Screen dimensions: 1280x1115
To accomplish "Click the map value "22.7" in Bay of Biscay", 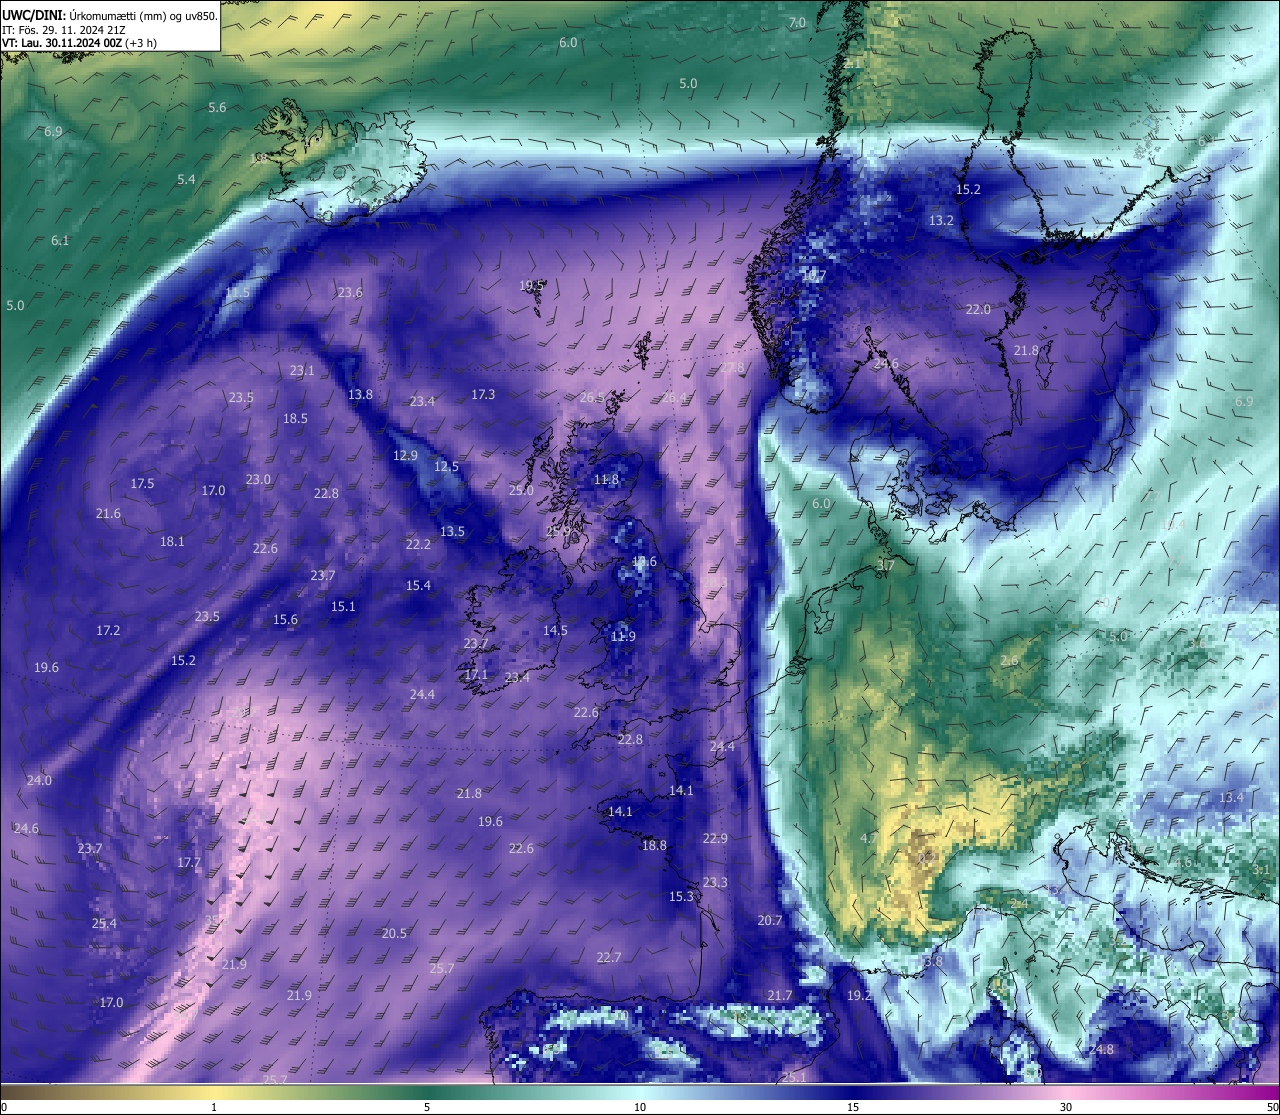I will click(609, 957).
